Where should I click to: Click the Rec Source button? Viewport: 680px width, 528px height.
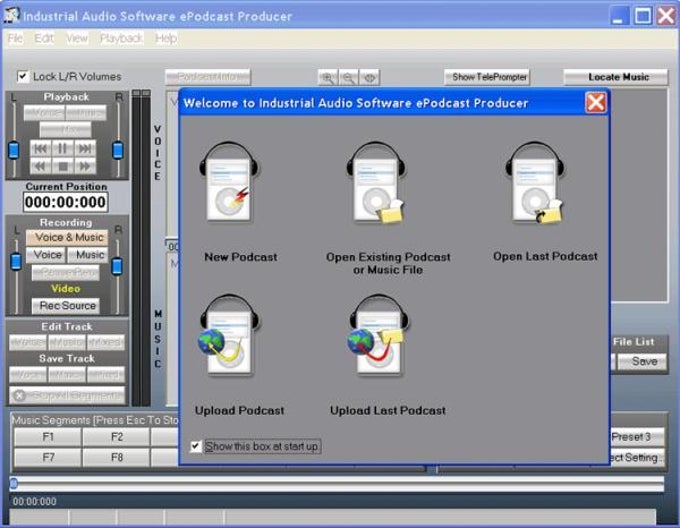[x=66, y=306]
